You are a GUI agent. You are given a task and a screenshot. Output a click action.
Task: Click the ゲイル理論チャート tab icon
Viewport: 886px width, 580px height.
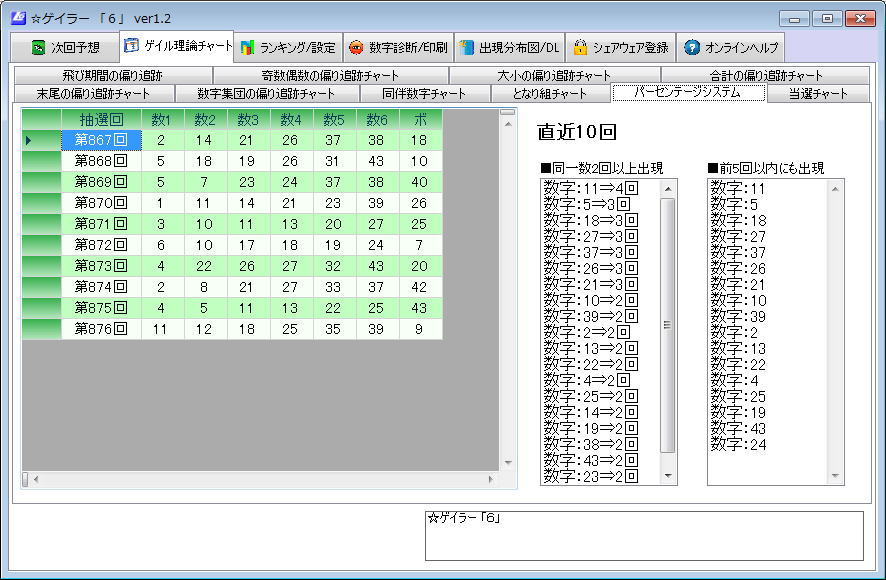(x=131, y=46)
